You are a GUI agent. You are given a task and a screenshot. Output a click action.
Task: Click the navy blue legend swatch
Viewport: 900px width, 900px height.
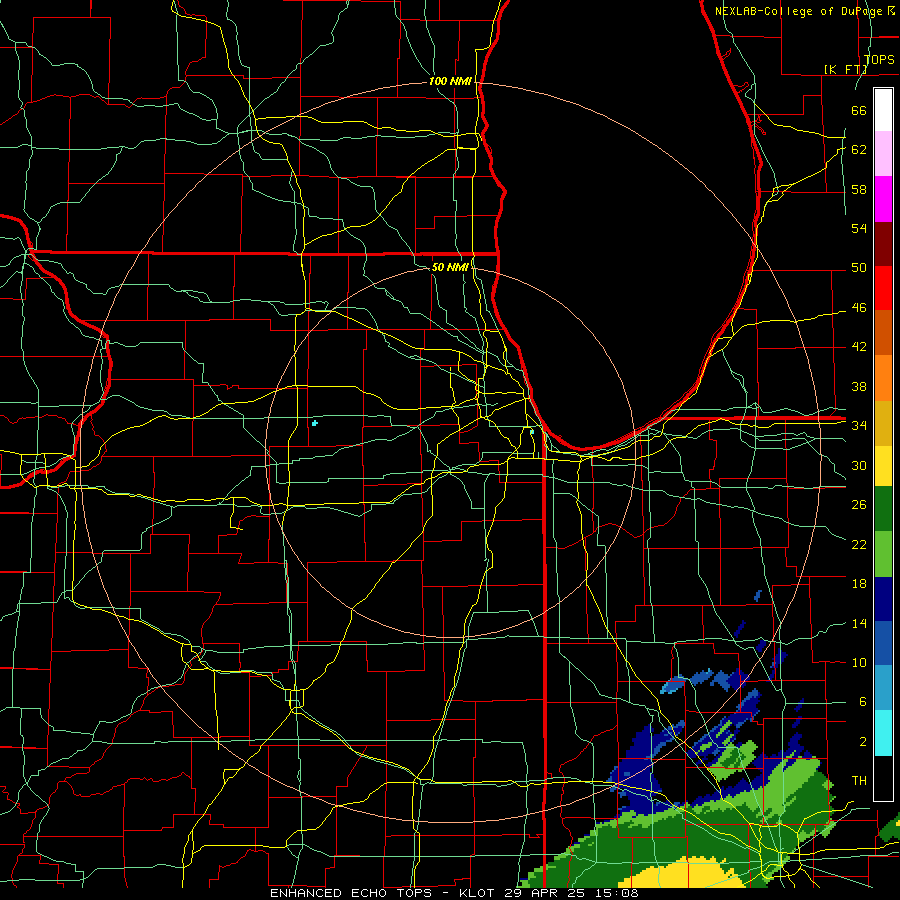883,599
